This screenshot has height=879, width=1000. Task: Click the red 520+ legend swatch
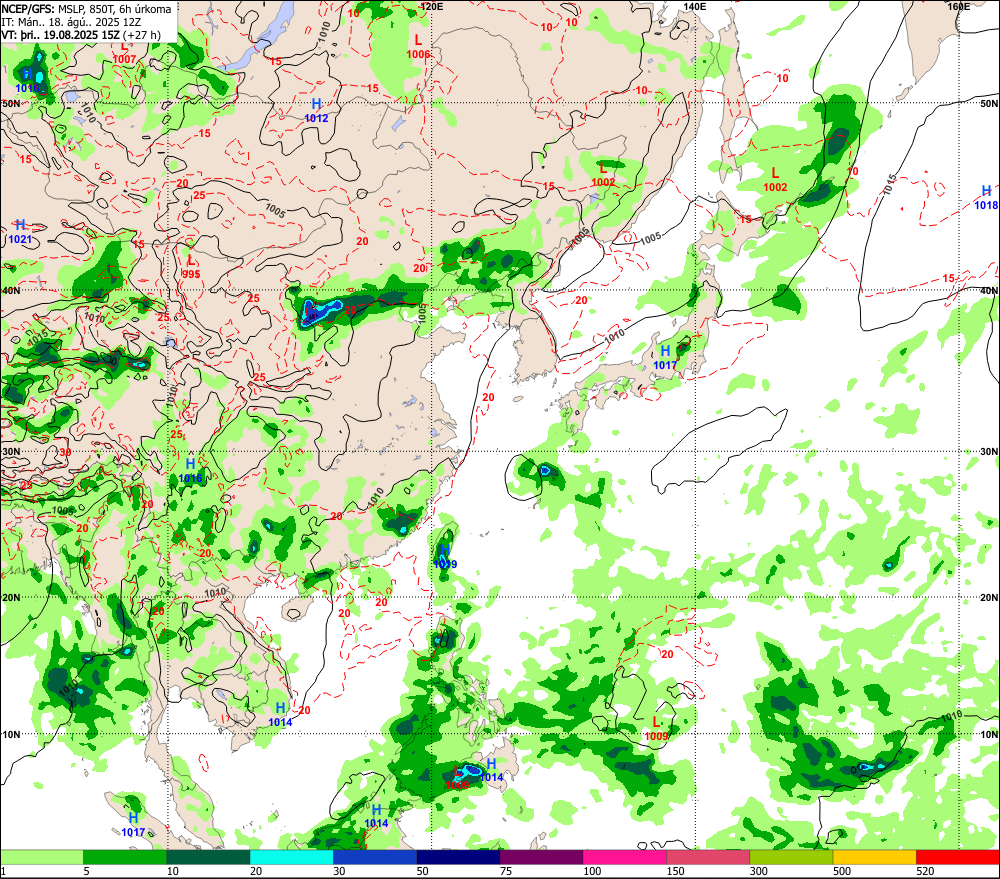pos(958,857)
